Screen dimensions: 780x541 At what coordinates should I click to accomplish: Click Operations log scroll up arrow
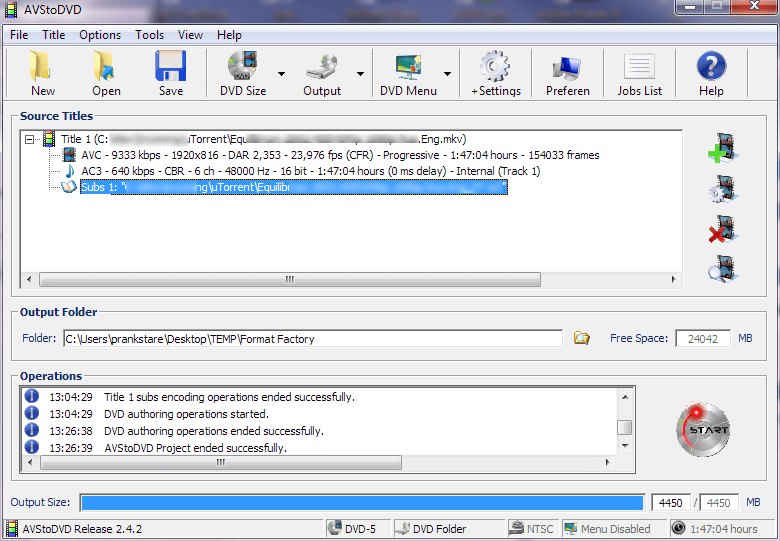pyautogui.click(x=625, y=397)
